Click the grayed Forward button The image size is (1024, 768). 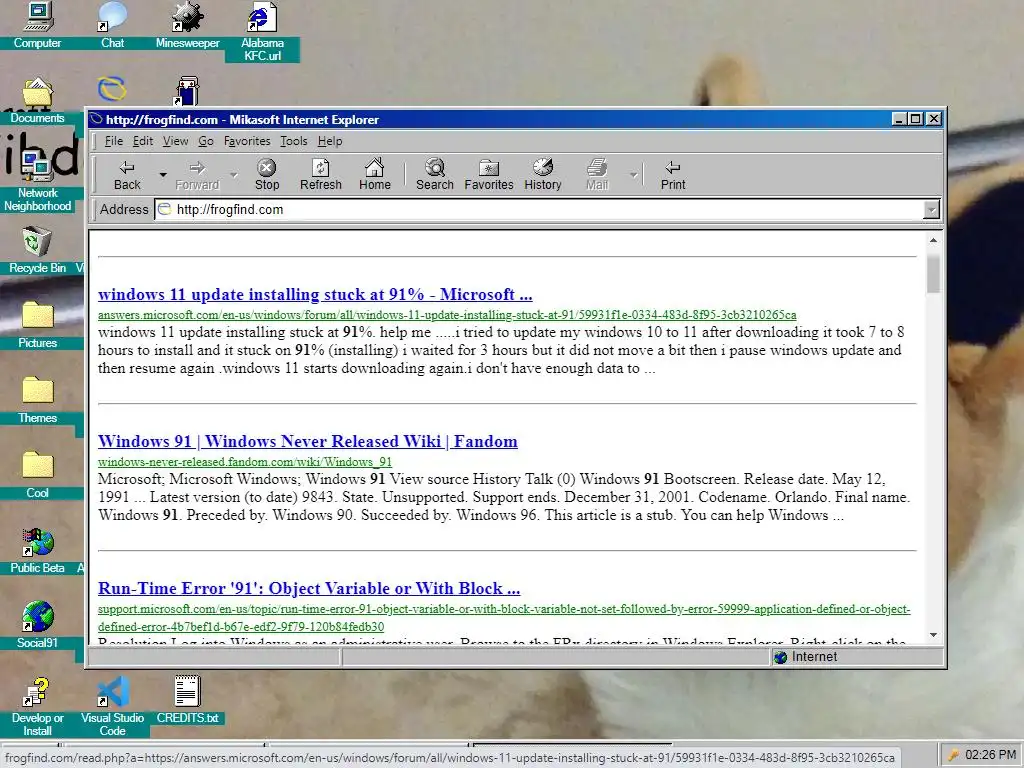(x=197, y=174)
